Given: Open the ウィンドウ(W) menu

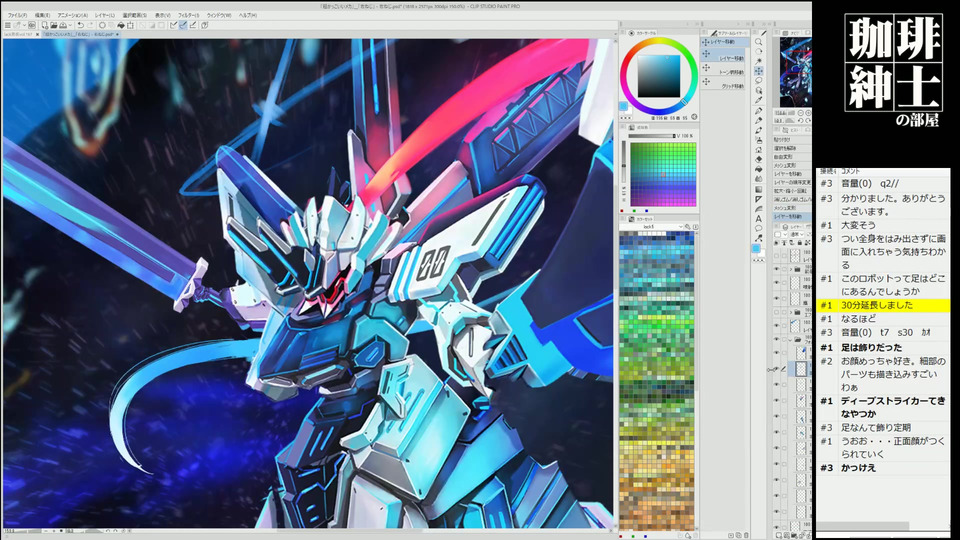Looking at the screenshot, I should 219,15.
